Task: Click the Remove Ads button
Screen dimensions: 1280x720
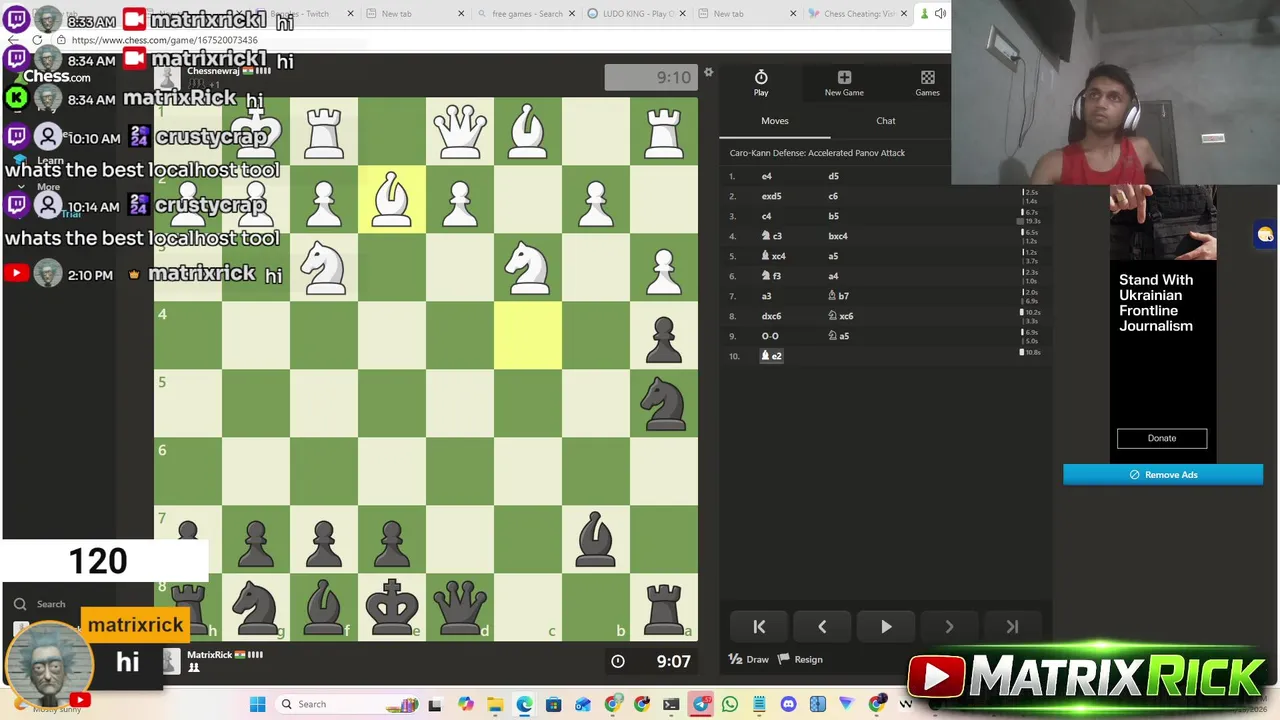Action: tap(1163, 475)
